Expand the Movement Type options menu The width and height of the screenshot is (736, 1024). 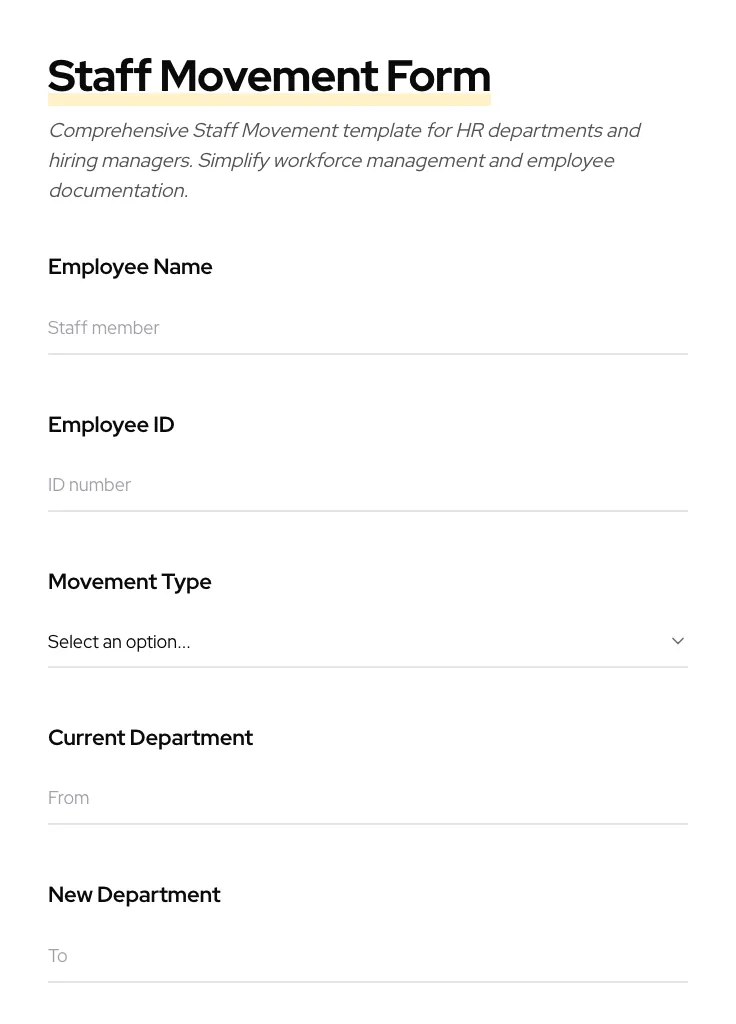368,641
